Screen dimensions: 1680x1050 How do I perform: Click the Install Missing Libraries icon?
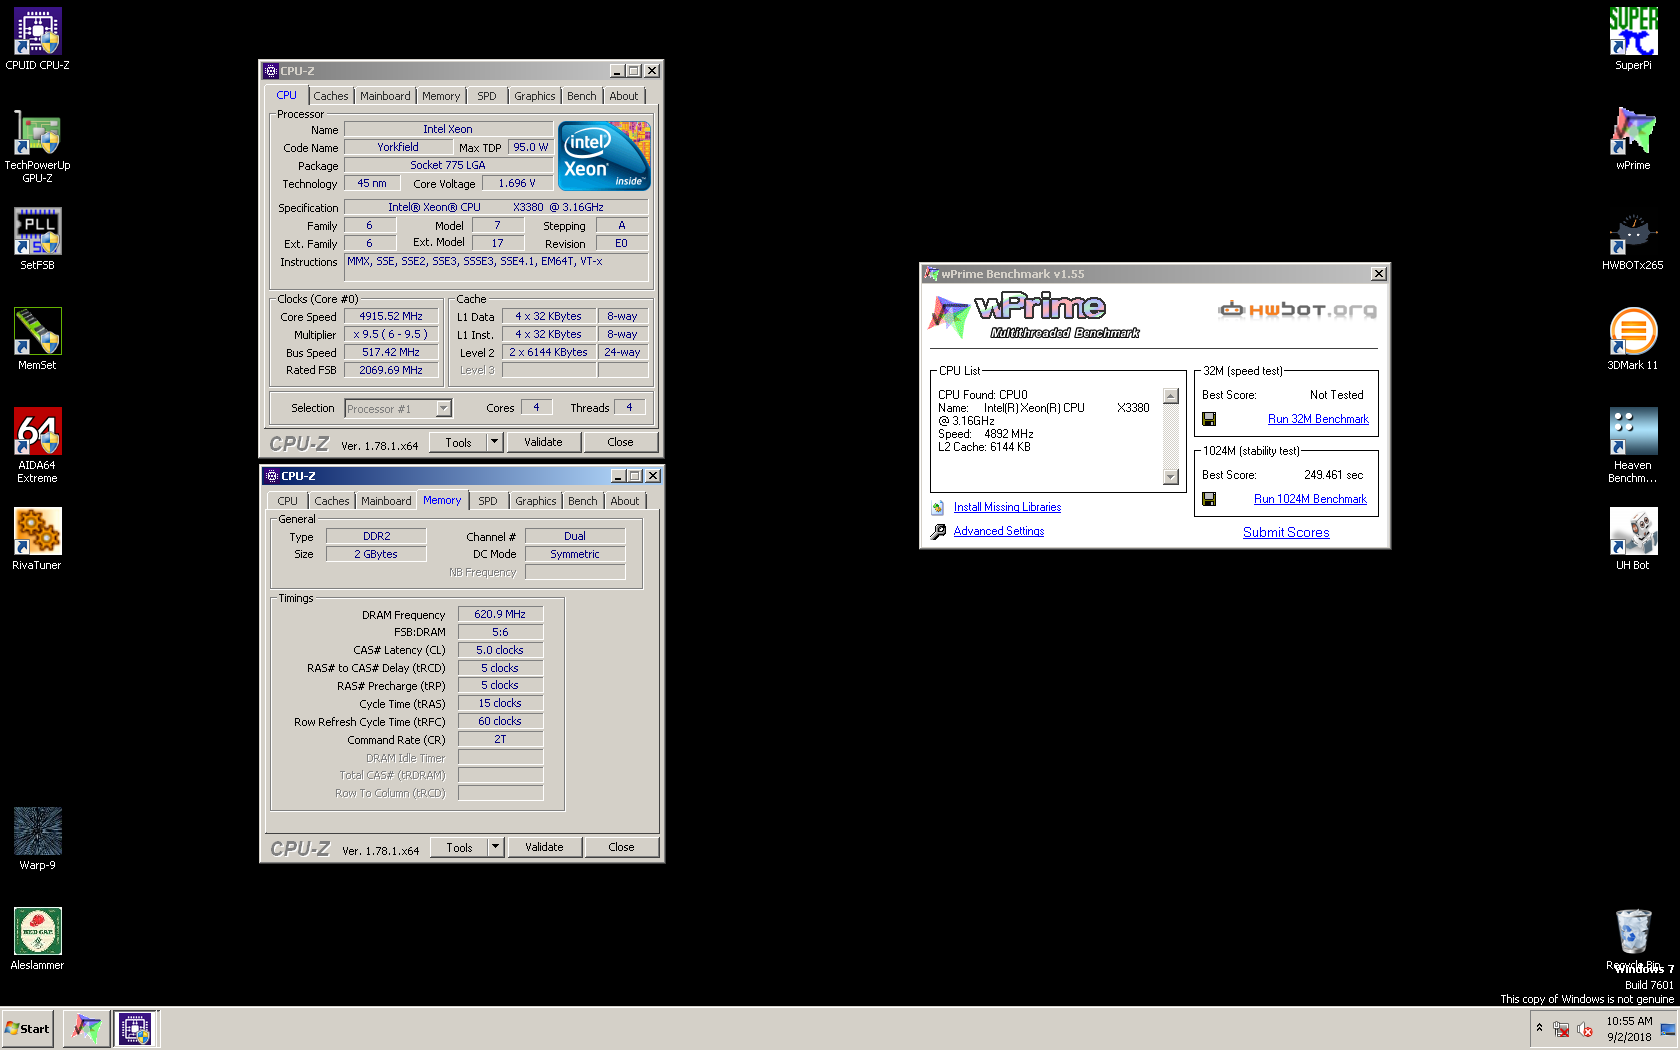(x=938, y=508)
